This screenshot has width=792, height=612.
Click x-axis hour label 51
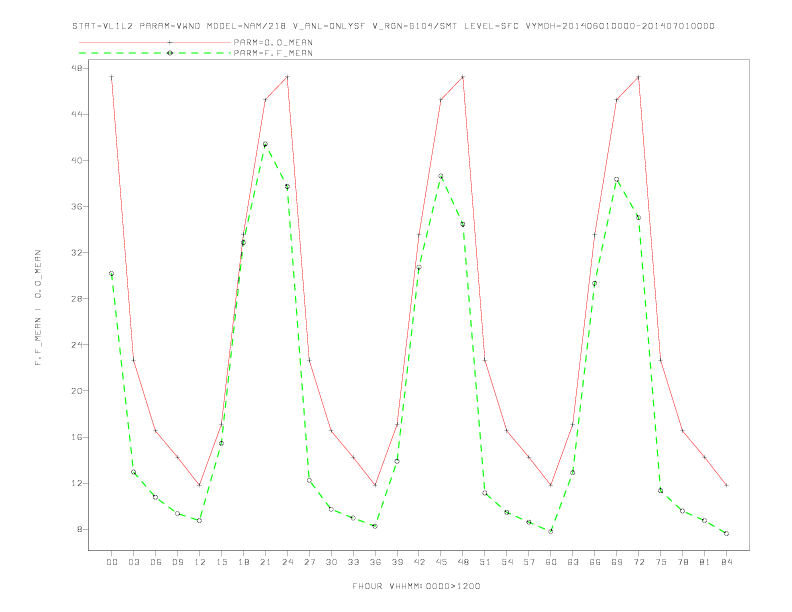point(485,562)
